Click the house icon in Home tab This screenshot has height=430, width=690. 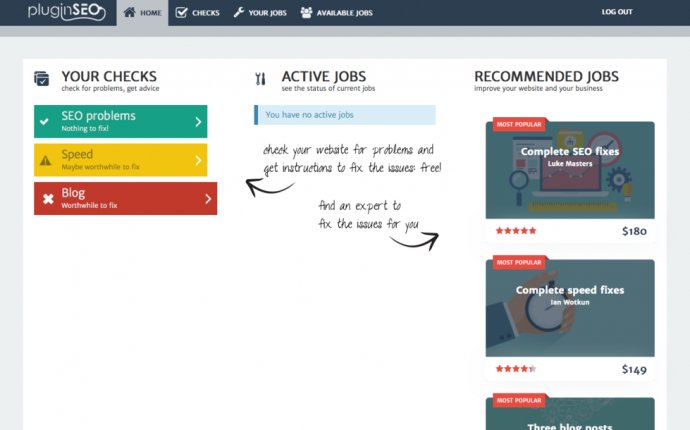(x=130, y=12)
